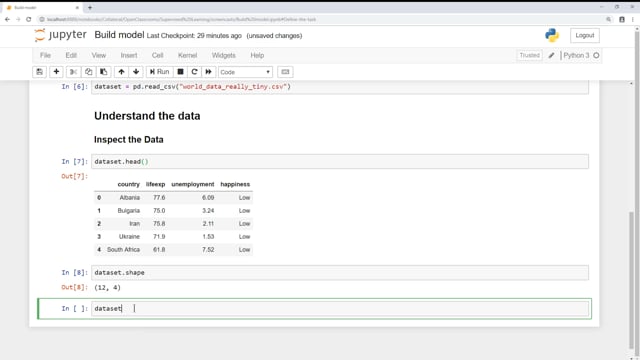This screenshot has width=640, height=360.
Task: Click the active cell containing dataset
Action: tap(340, 309)
